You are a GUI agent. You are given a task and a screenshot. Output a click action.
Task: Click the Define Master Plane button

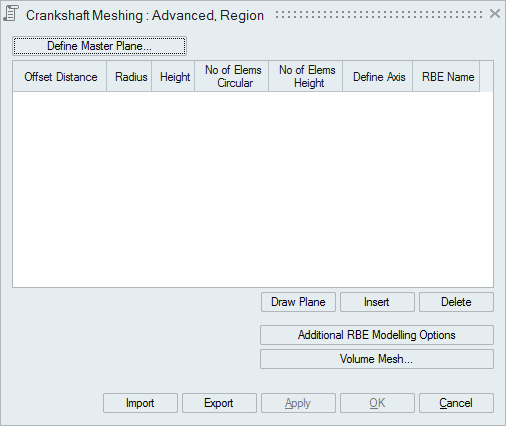(99, 46)
